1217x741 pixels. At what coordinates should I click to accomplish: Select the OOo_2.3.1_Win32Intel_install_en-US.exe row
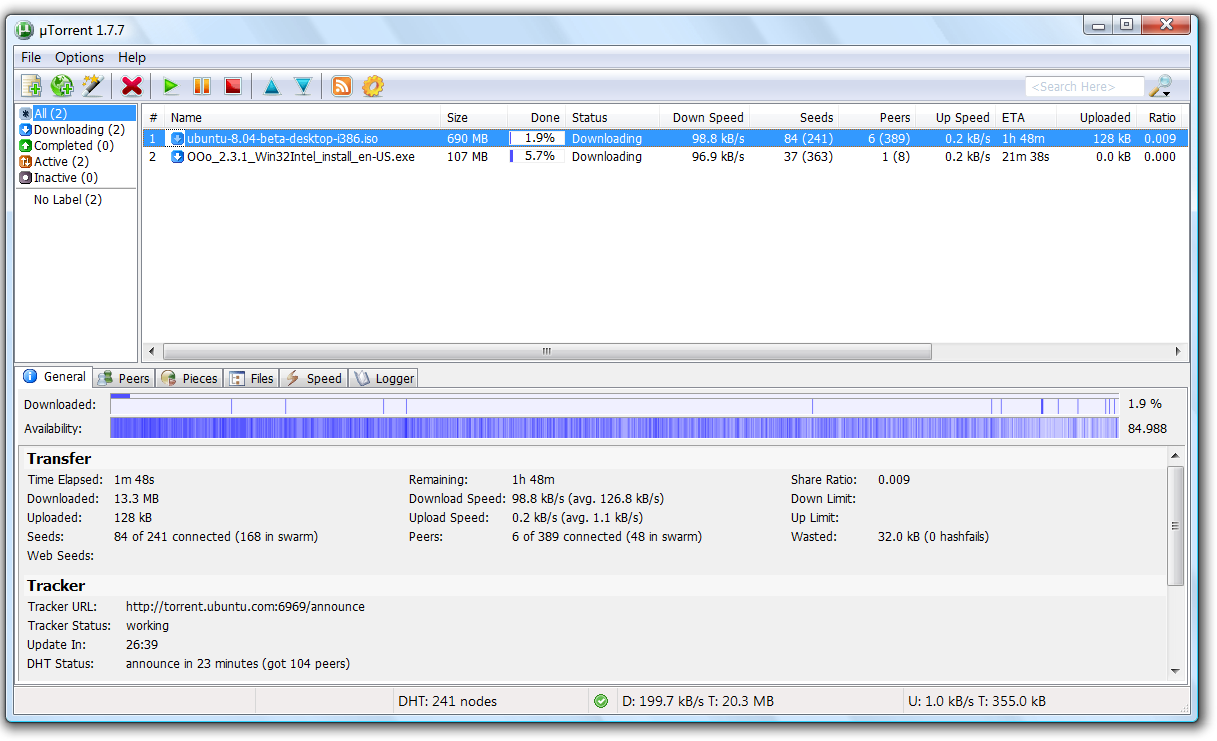pos(665,157)
